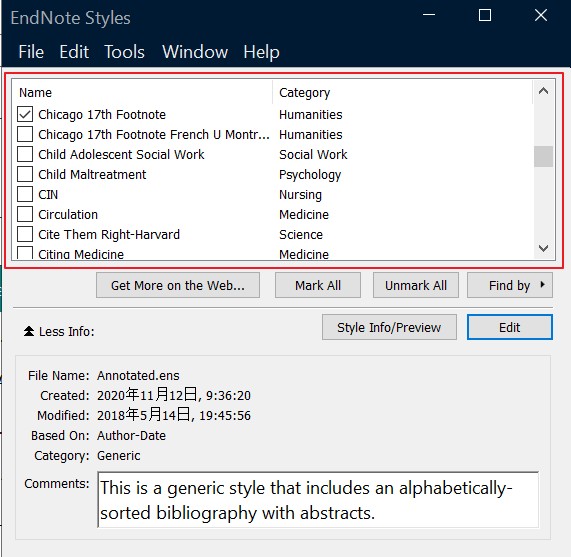The image size is (571, 557).
Task: Click the Social Work category cell
Action: (x=313, y=155)
